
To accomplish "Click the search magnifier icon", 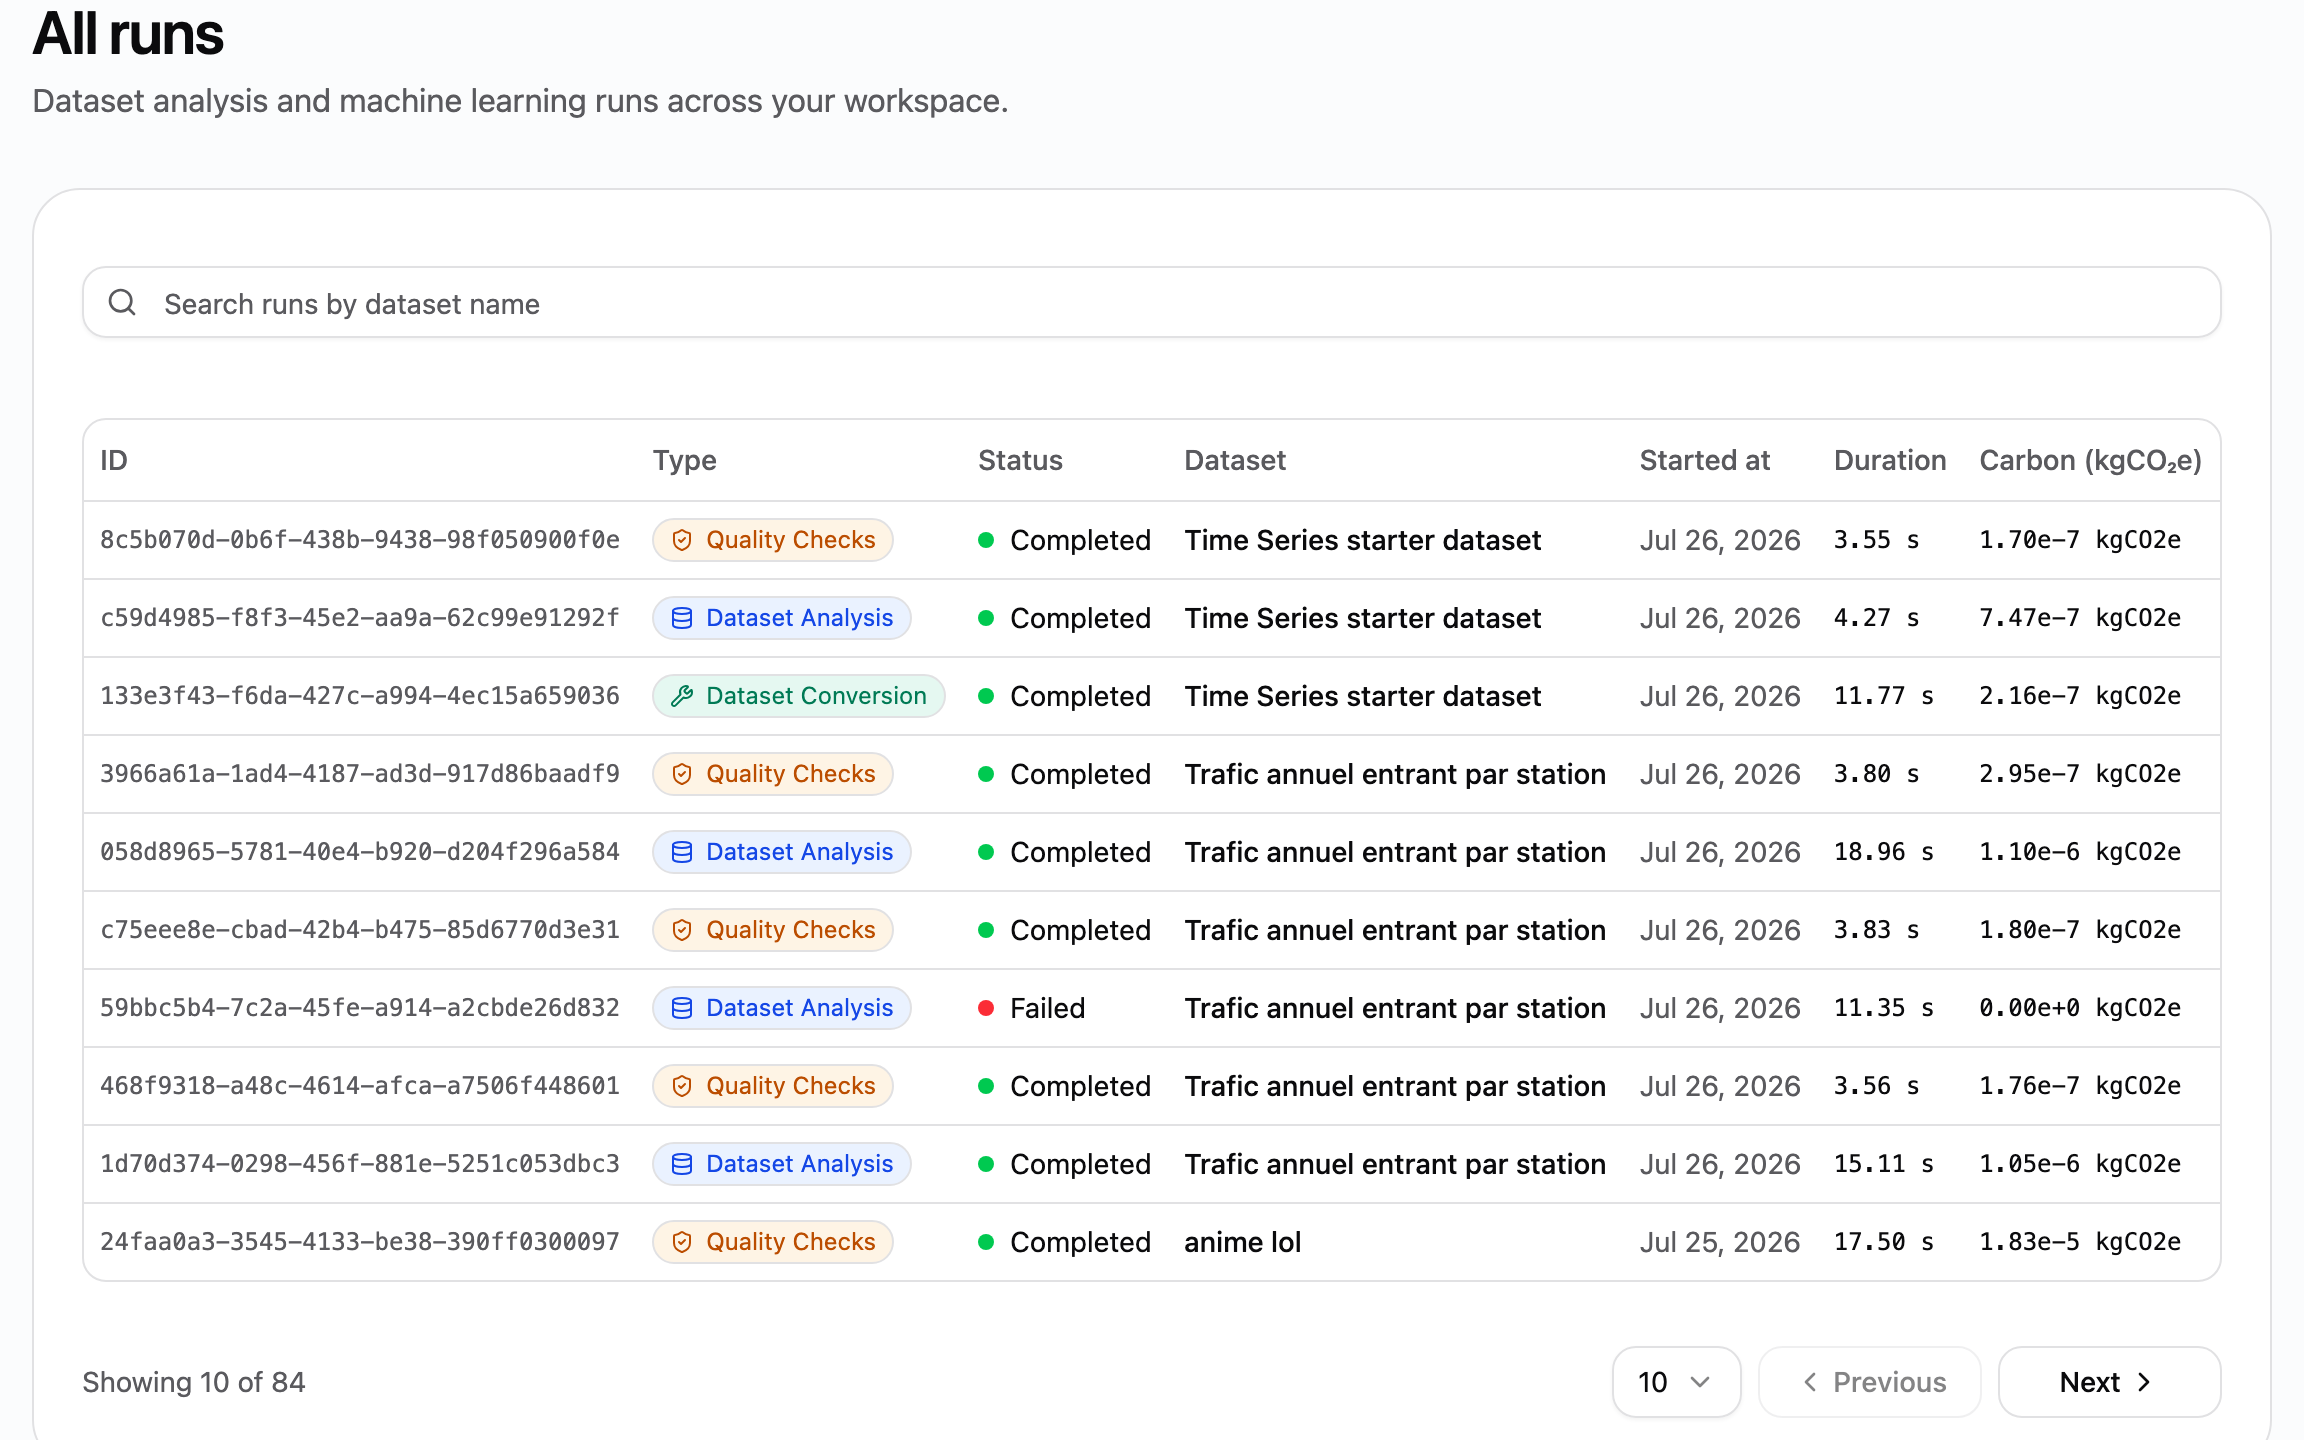I will [122, 302].
